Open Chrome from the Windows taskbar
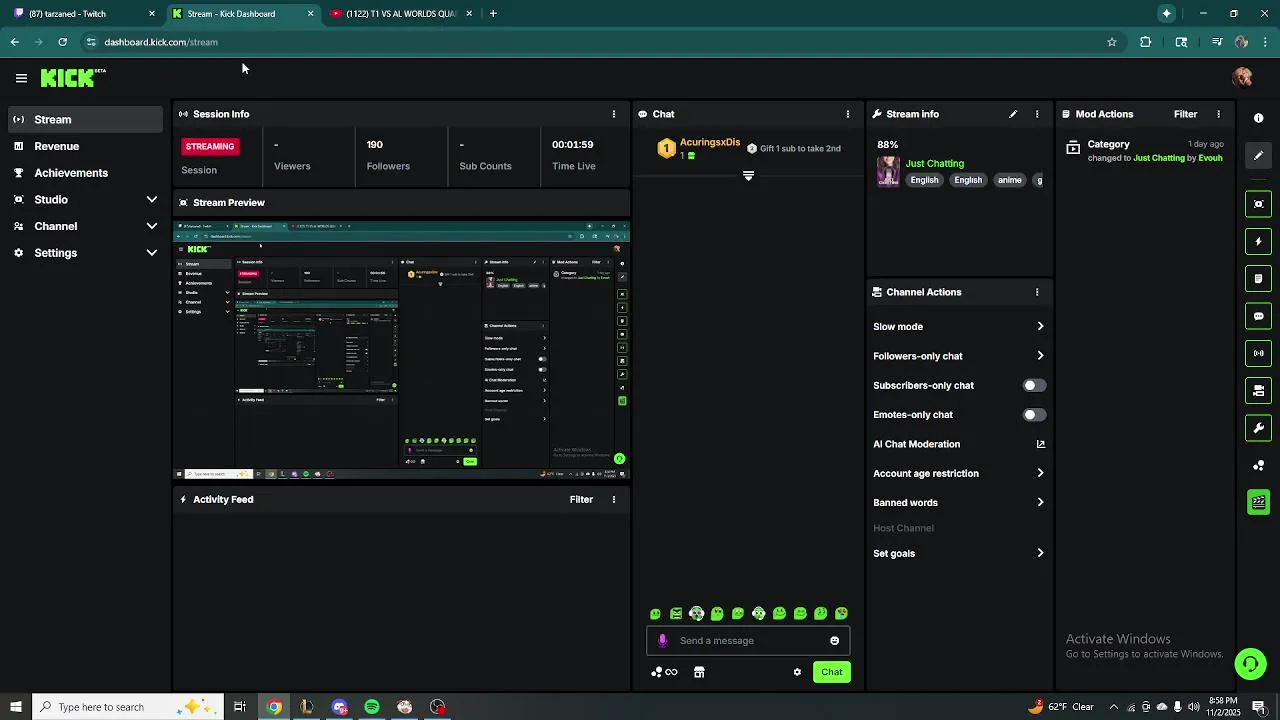The image size is (1280, 720). coord(274,707)
